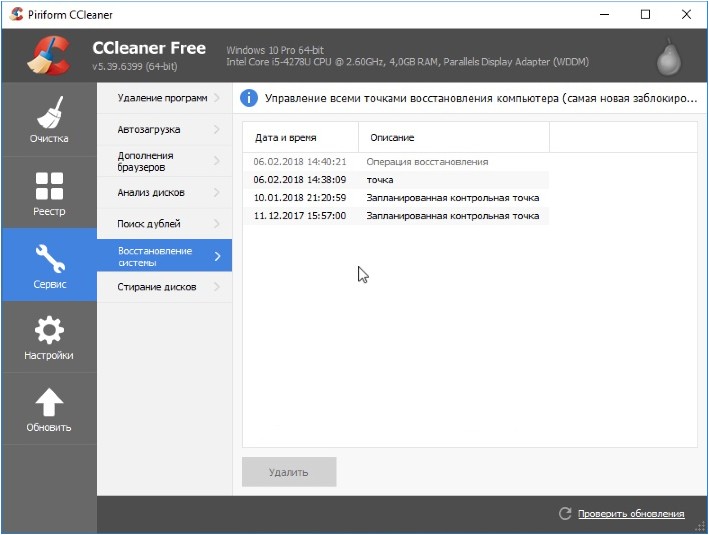Sort by Дата и время column header
The height and width of the screenshot is (535, 709).
(x=300, y=137)
